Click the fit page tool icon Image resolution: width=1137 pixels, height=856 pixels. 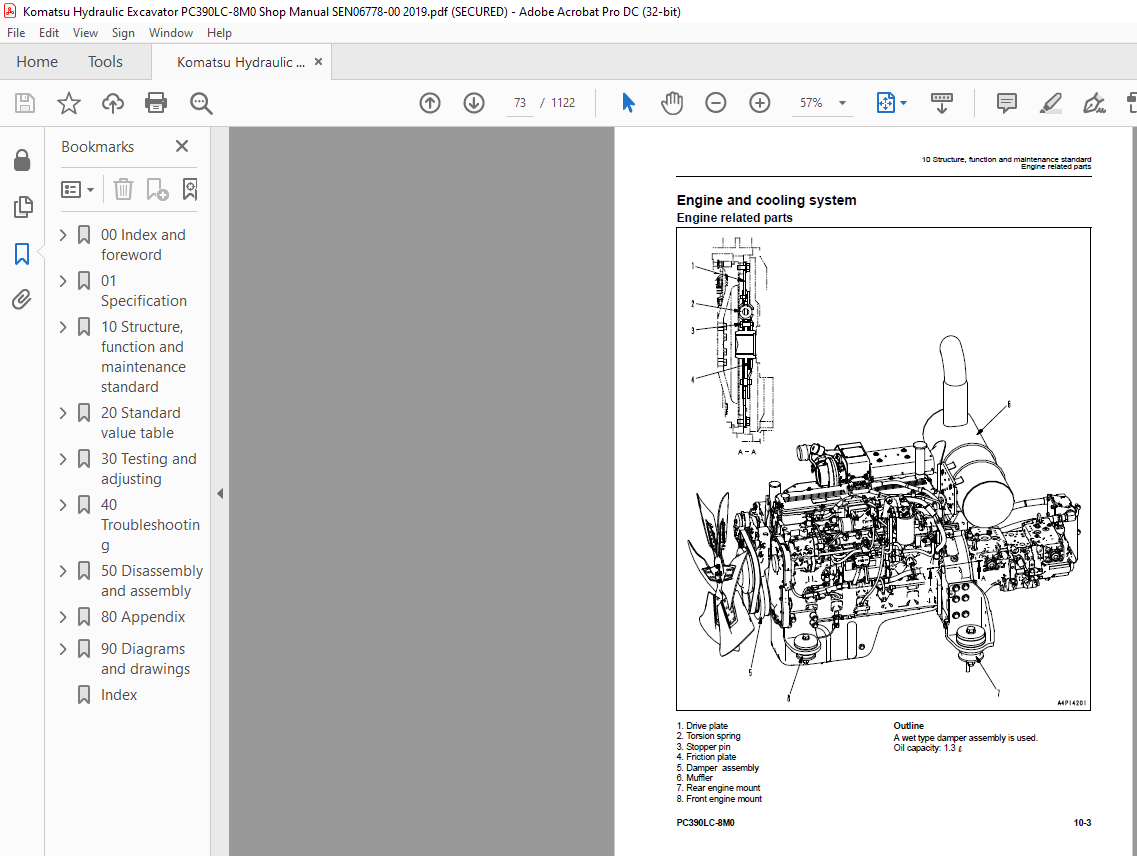885,103
